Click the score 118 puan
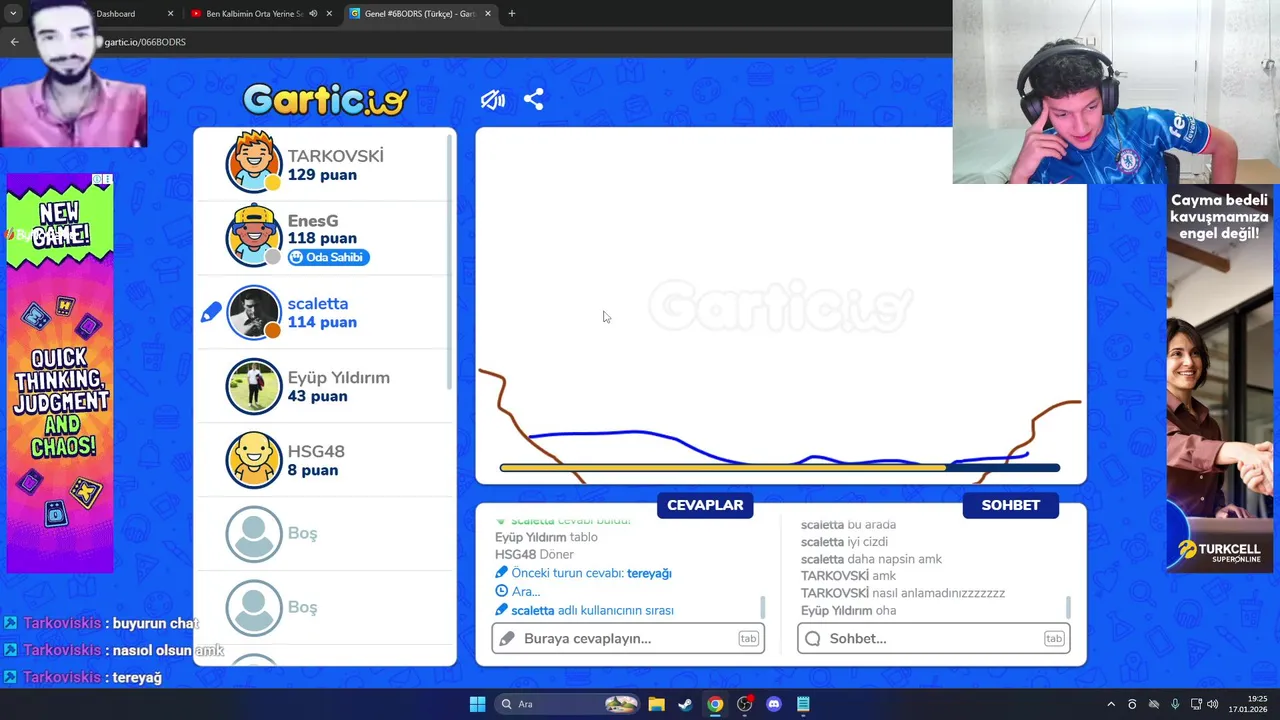 322,238
